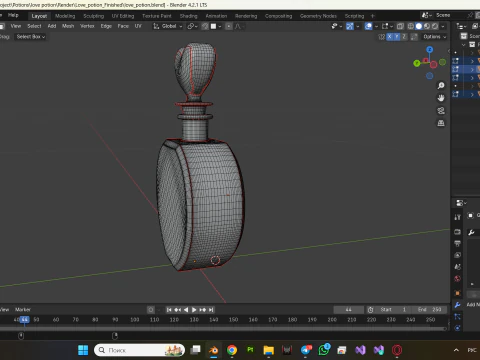Image resolution: width=480 pixels, height=360 pixels.
Task: Click current frame field showing 44
Action: [348, 310]
